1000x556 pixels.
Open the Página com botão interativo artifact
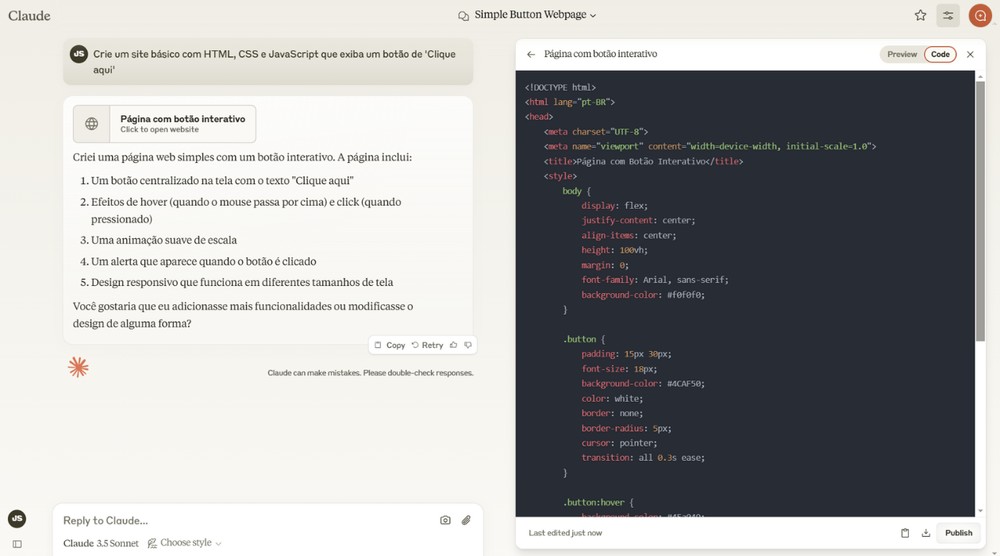click(x=164, y=124)
